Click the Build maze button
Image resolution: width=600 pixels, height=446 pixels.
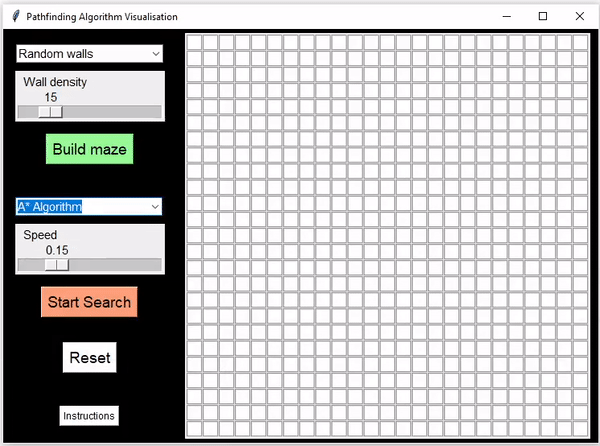pyautogui.click(x=90, y=149)
